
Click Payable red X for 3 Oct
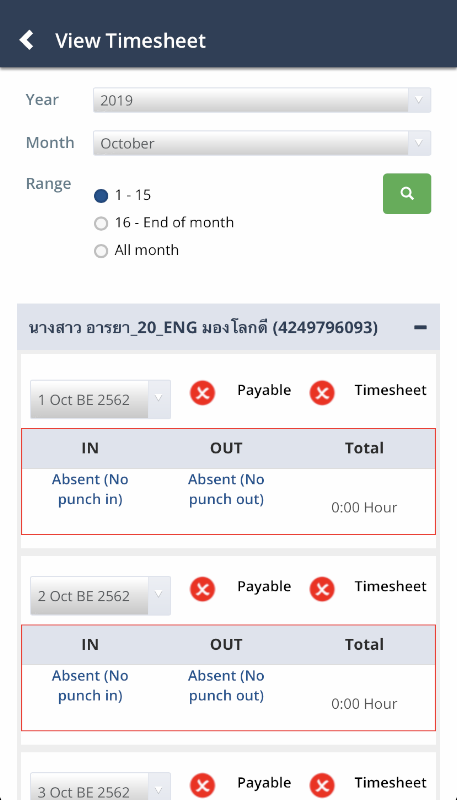202,786
